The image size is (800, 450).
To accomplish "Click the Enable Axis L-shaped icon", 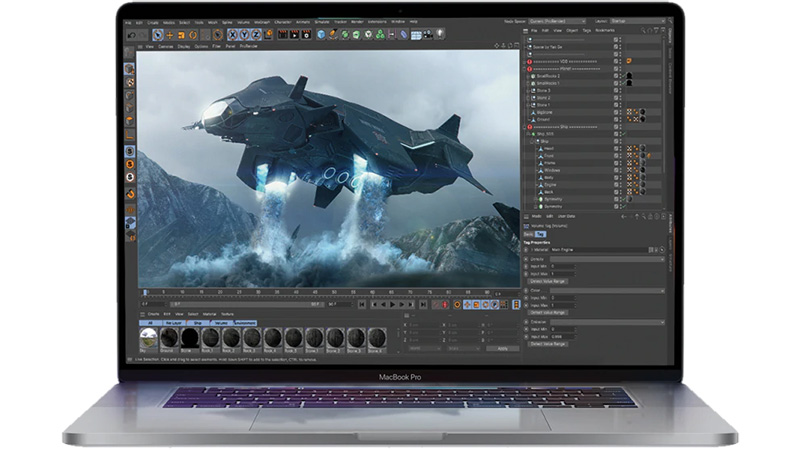I will 130,135.
